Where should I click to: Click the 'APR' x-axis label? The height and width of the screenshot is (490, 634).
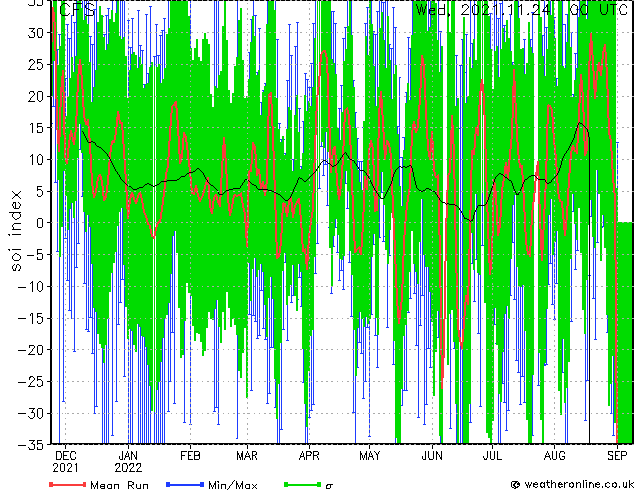tap(309, 456)
